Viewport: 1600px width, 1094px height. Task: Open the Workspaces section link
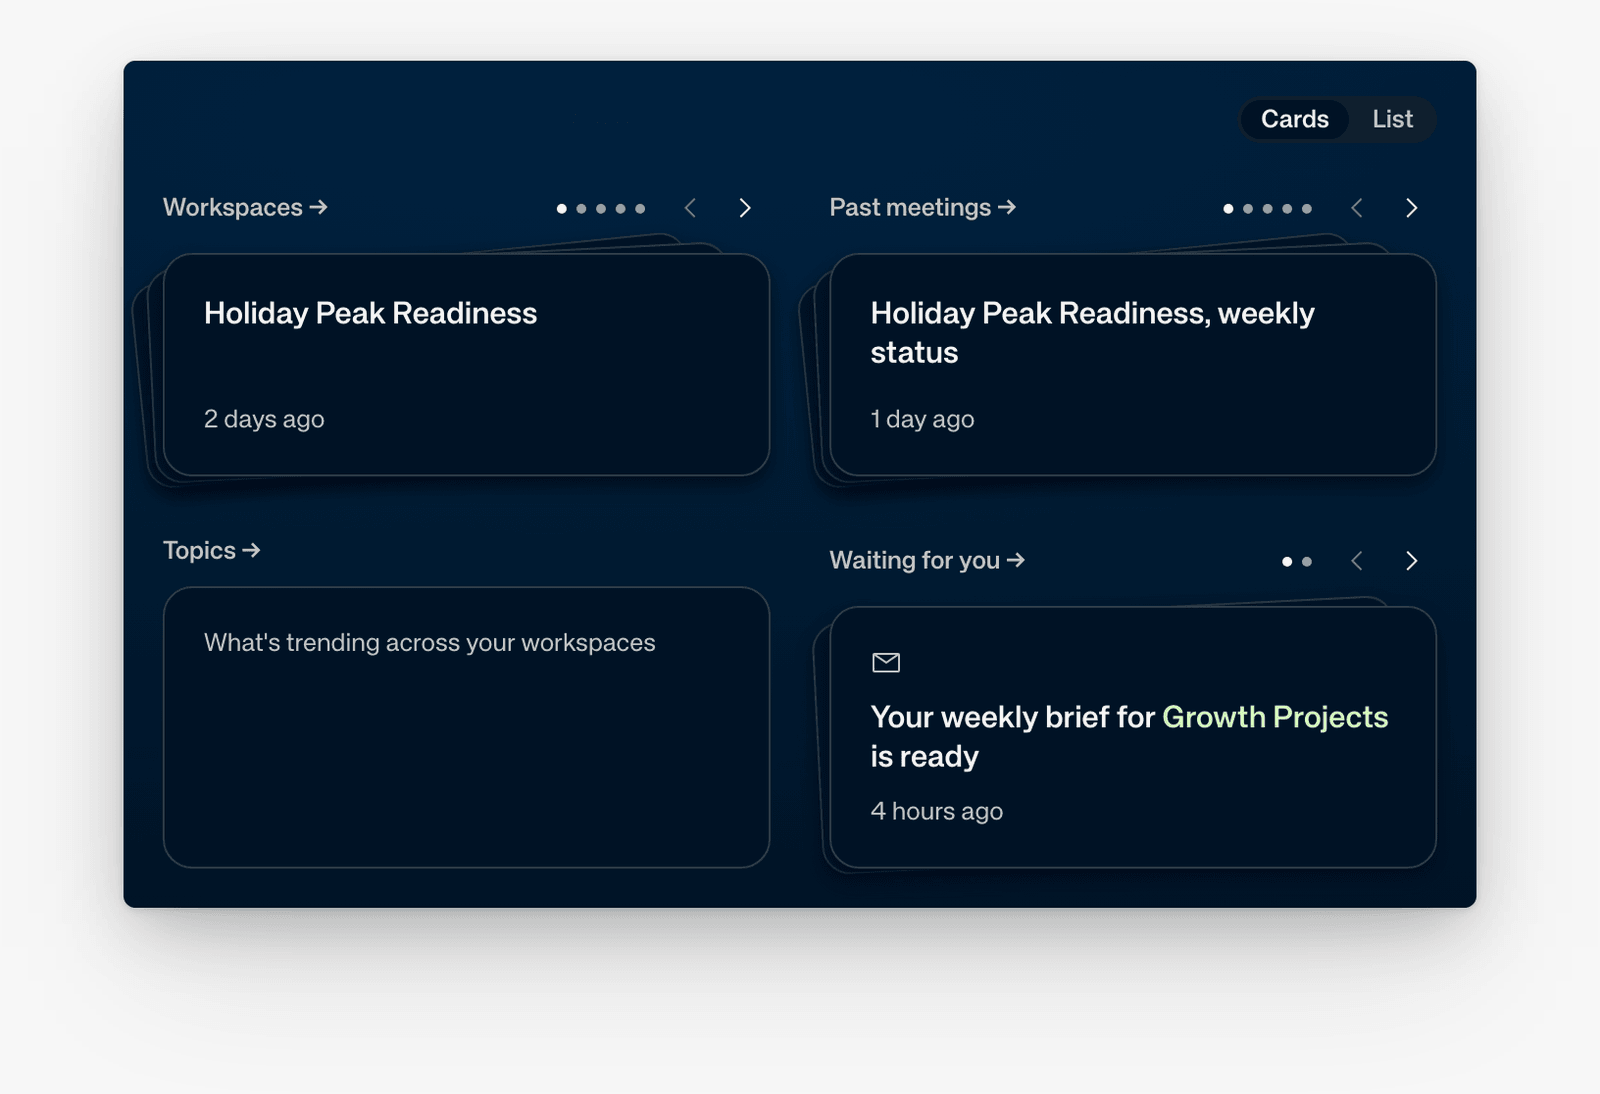pos(245,207)
